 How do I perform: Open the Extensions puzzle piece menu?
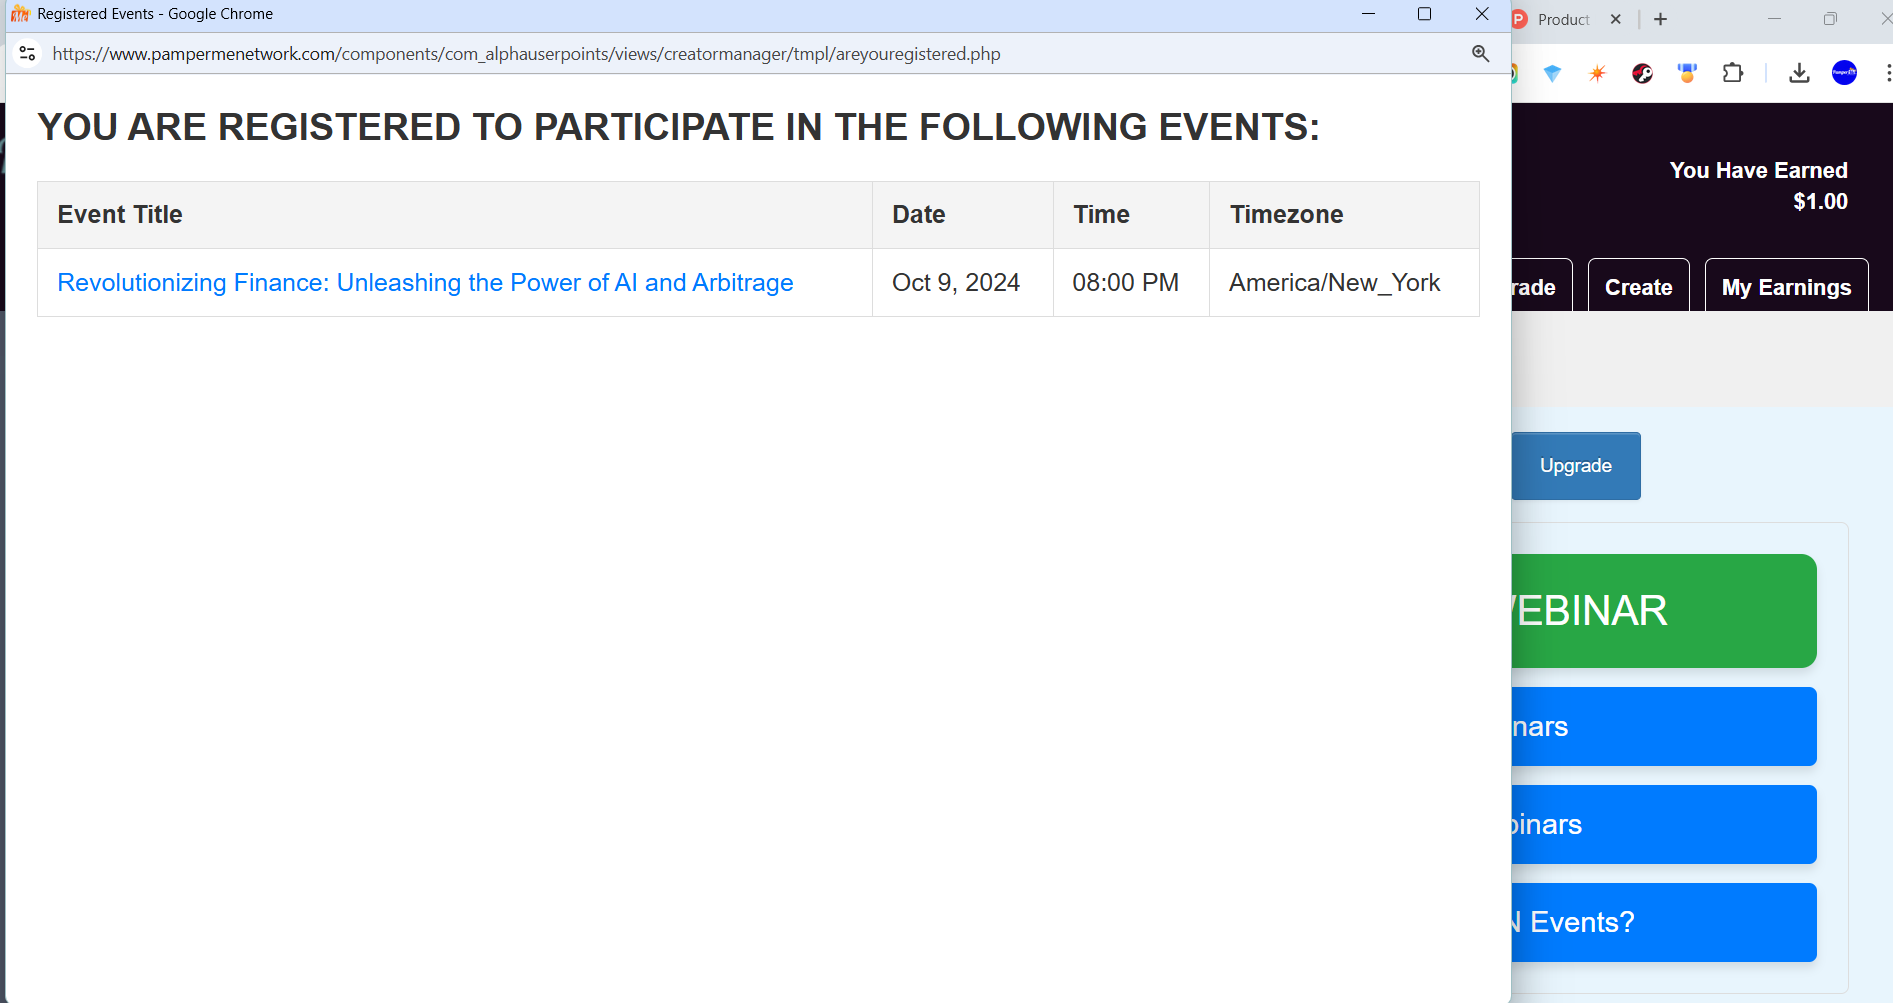click(x=1733, y=73)
